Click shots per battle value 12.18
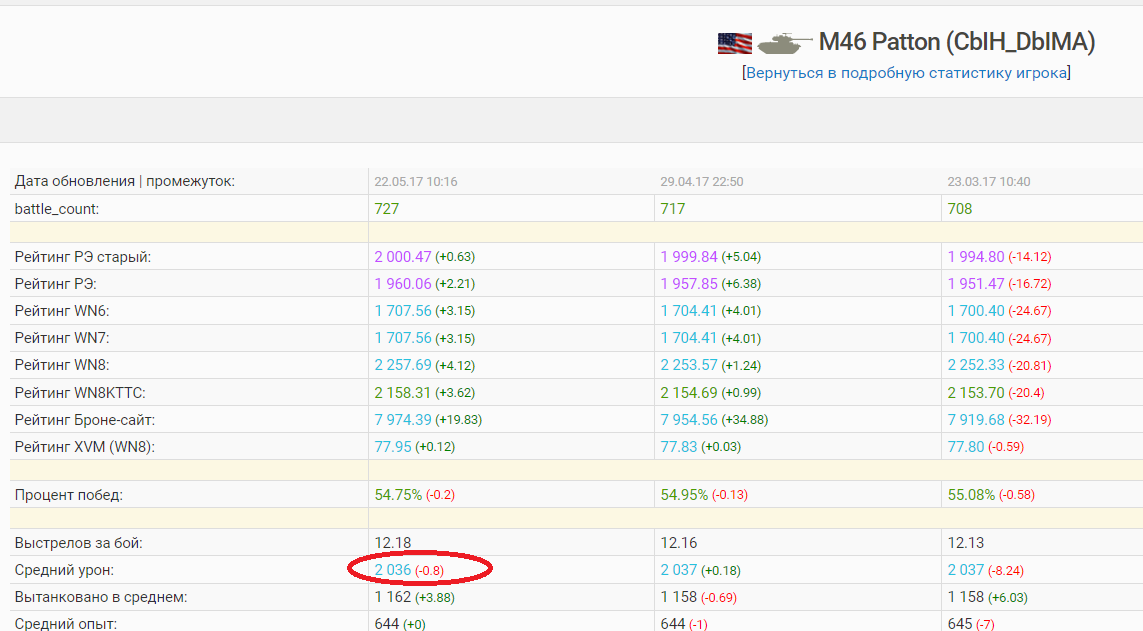1143x631 pixels. point(393,543)
